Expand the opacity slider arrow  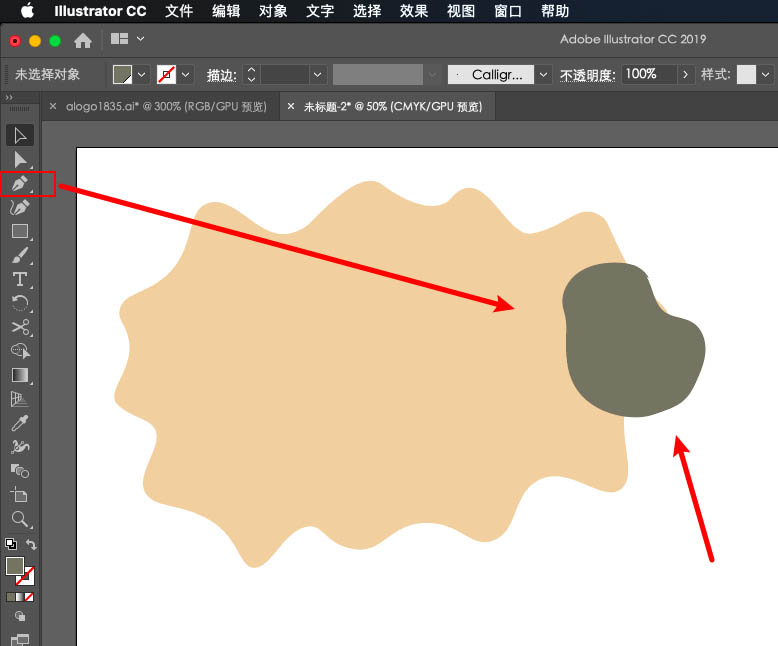pos(685,75)
